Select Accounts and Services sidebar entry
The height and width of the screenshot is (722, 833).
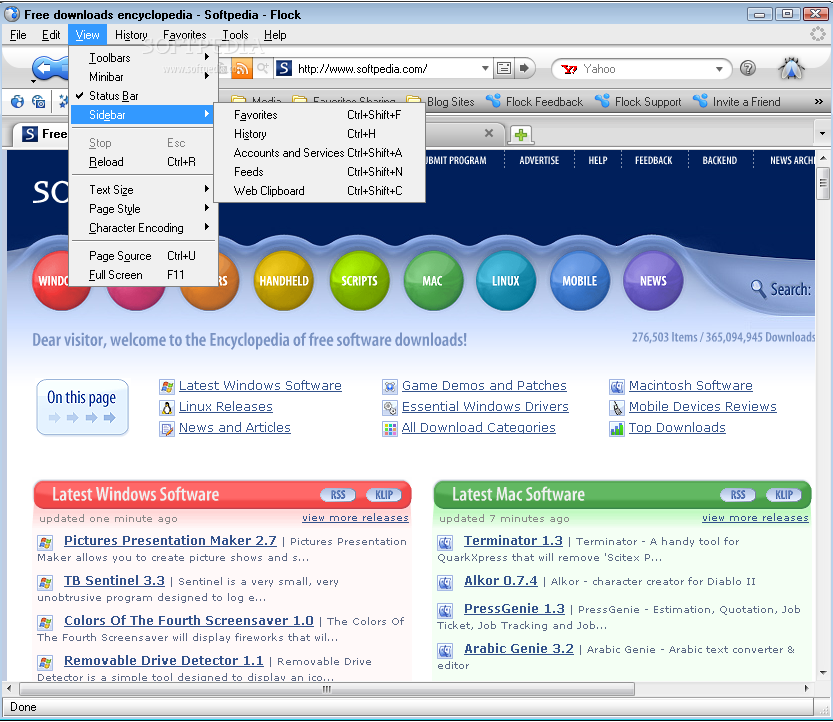[319, 153]
